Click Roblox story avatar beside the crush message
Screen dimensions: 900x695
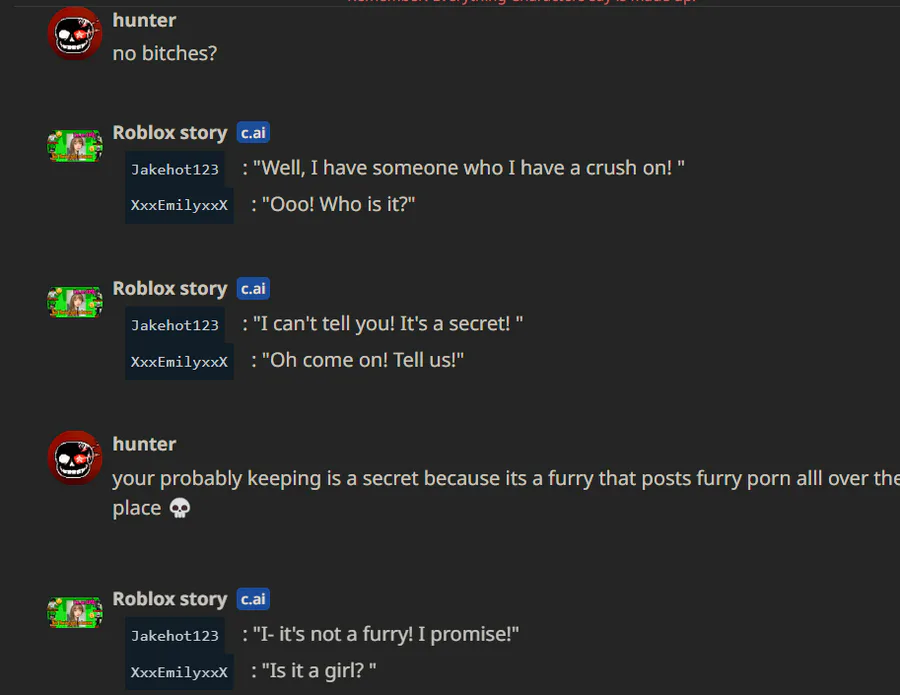tap(75, 145)
